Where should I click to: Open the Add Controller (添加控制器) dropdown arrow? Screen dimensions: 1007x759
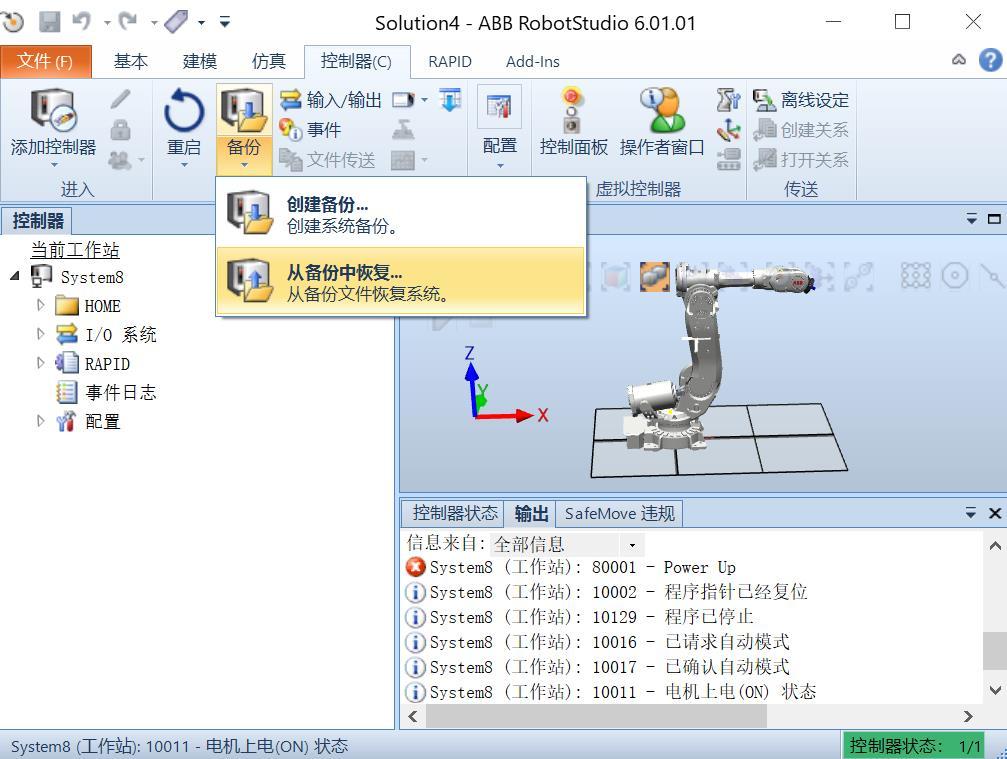(54, 165)
